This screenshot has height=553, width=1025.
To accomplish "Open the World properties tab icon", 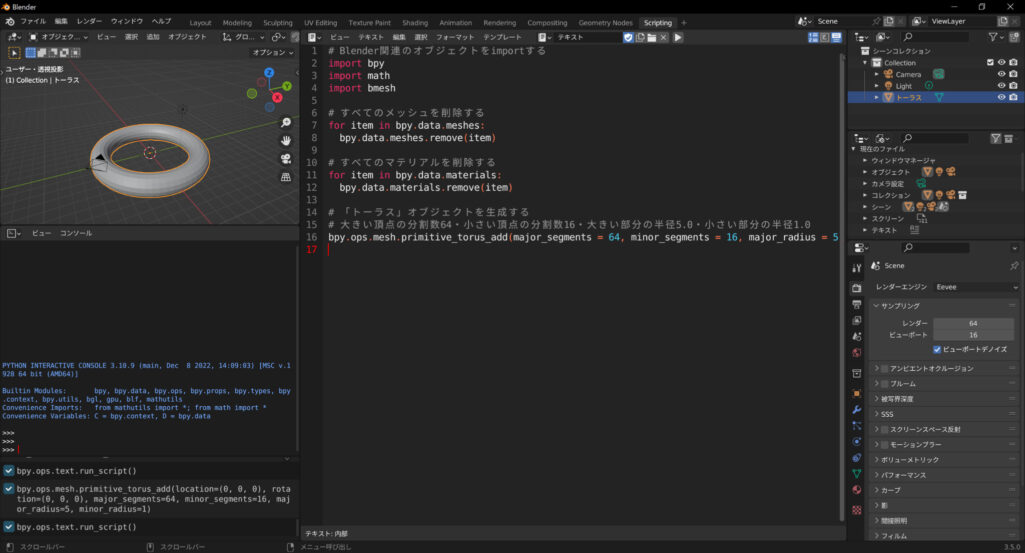I will [857, 353].
